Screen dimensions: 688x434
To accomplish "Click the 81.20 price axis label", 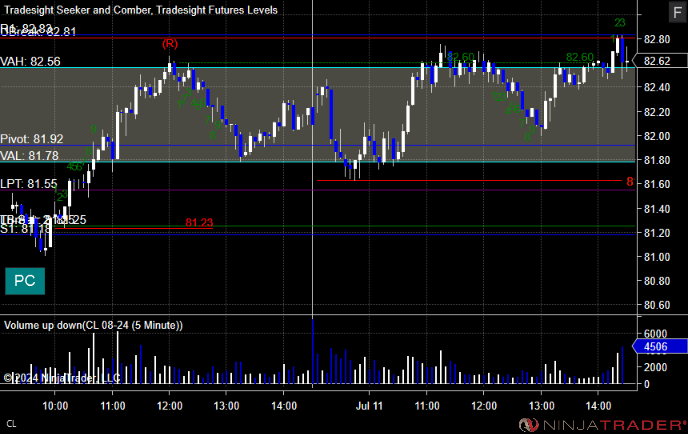I will click(x=657, y=233).
